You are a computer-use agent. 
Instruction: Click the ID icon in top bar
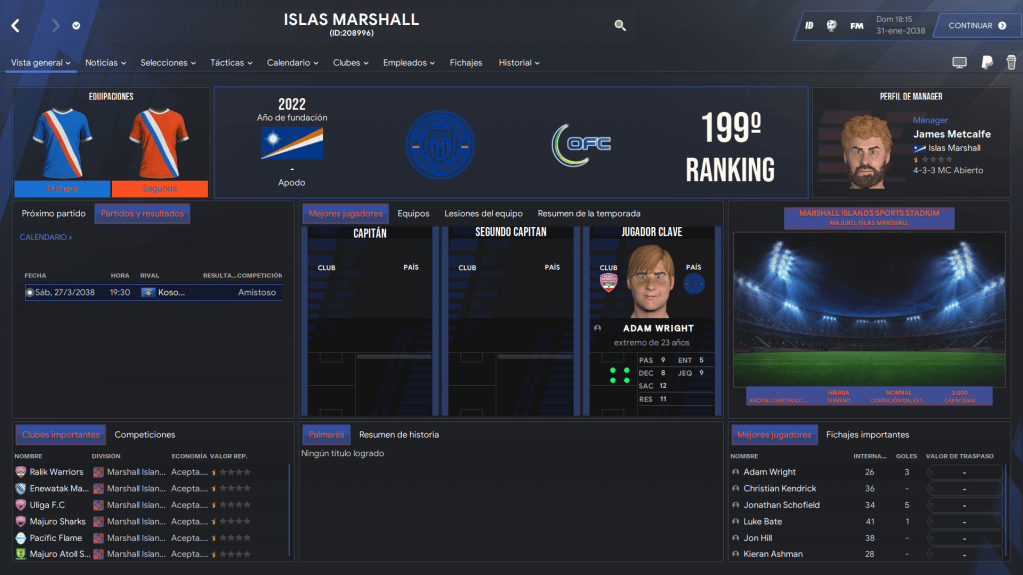coord(809,26)
